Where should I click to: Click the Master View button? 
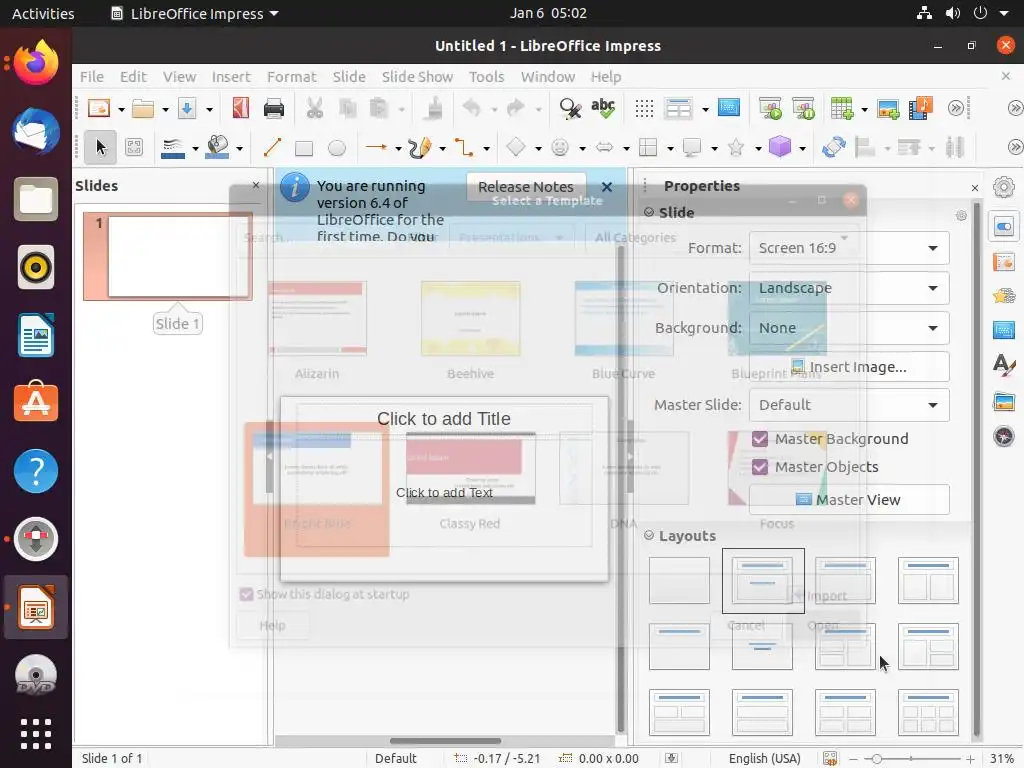(x=849, y=500)
